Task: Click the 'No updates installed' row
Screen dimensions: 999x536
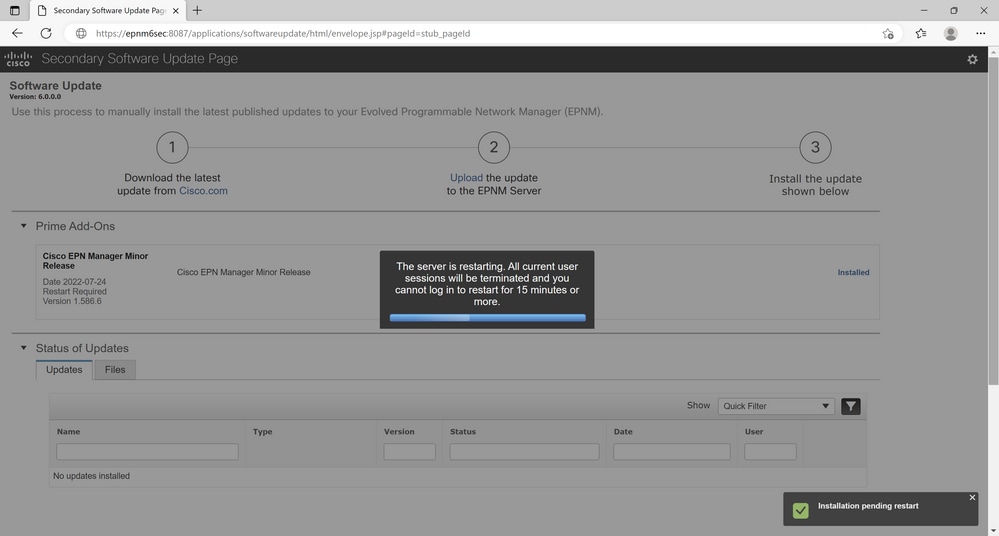Action: click(457, 476)
